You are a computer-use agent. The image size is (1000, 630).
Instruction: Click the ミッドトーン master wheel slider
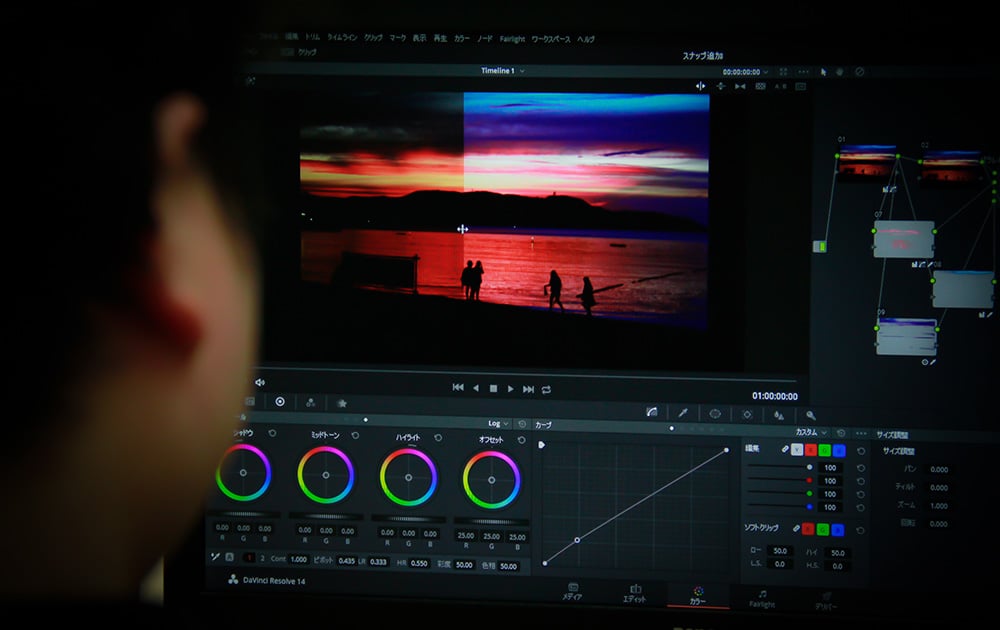click(326, 516)
